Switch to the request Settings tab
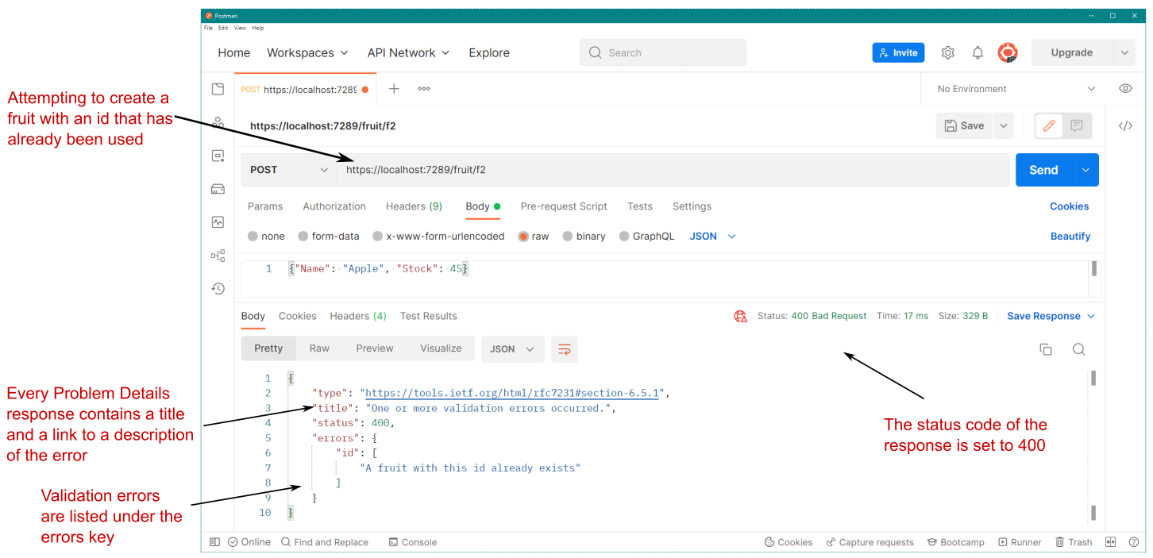The height and width of the screenshot is (558, 1153). [x=692, y=207]
